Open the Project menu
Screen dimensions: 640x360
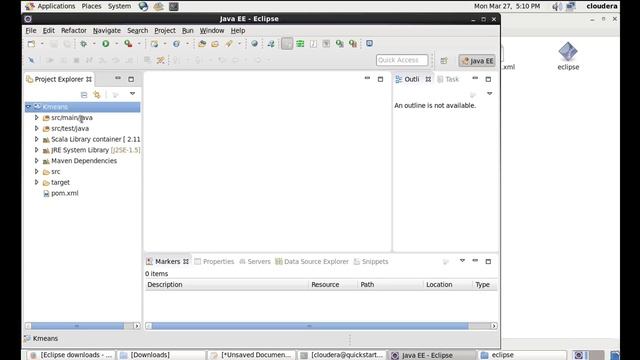pyautogui.click(x=165, y=31)
